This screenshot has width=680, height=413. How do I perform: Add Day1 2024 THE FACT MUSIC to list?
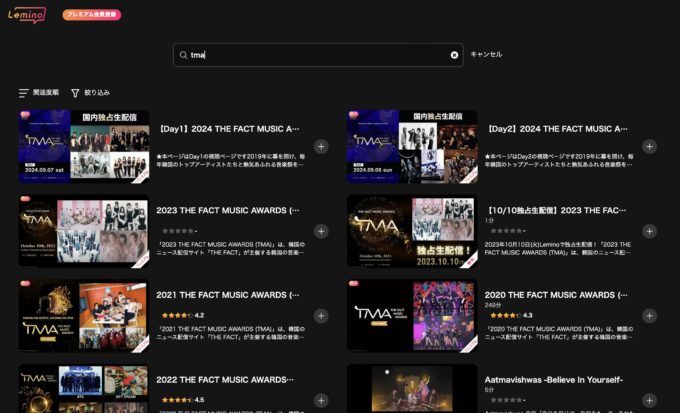pos(321,147)
